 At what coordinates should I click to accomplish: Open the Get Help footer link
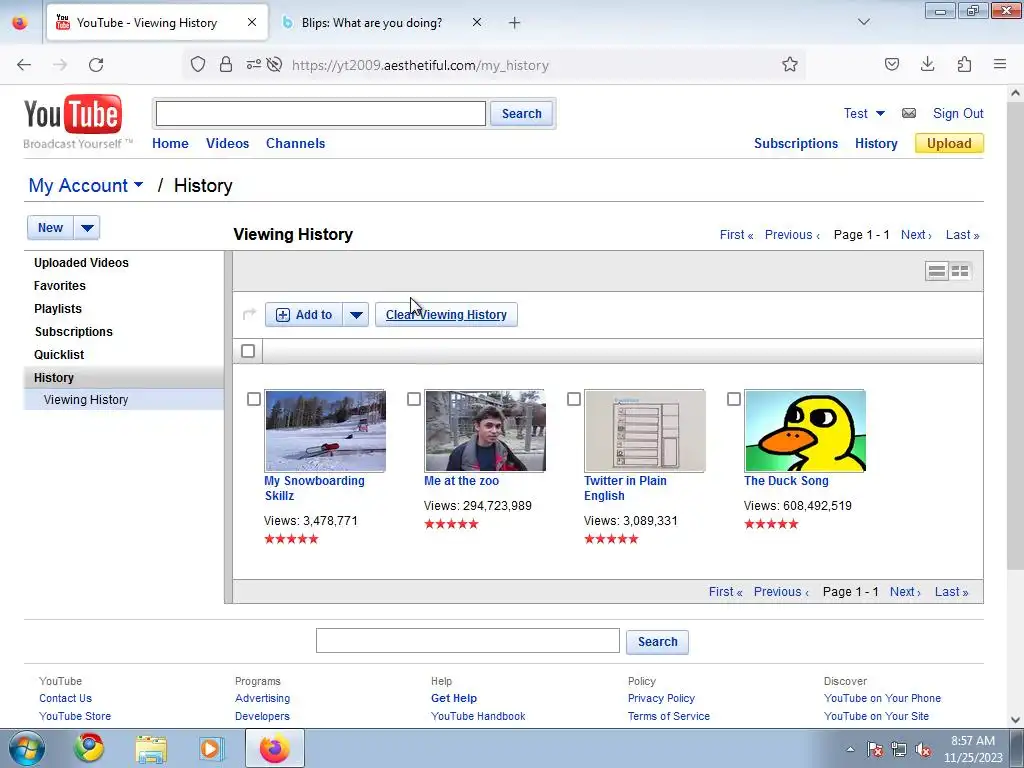[453, 698]
